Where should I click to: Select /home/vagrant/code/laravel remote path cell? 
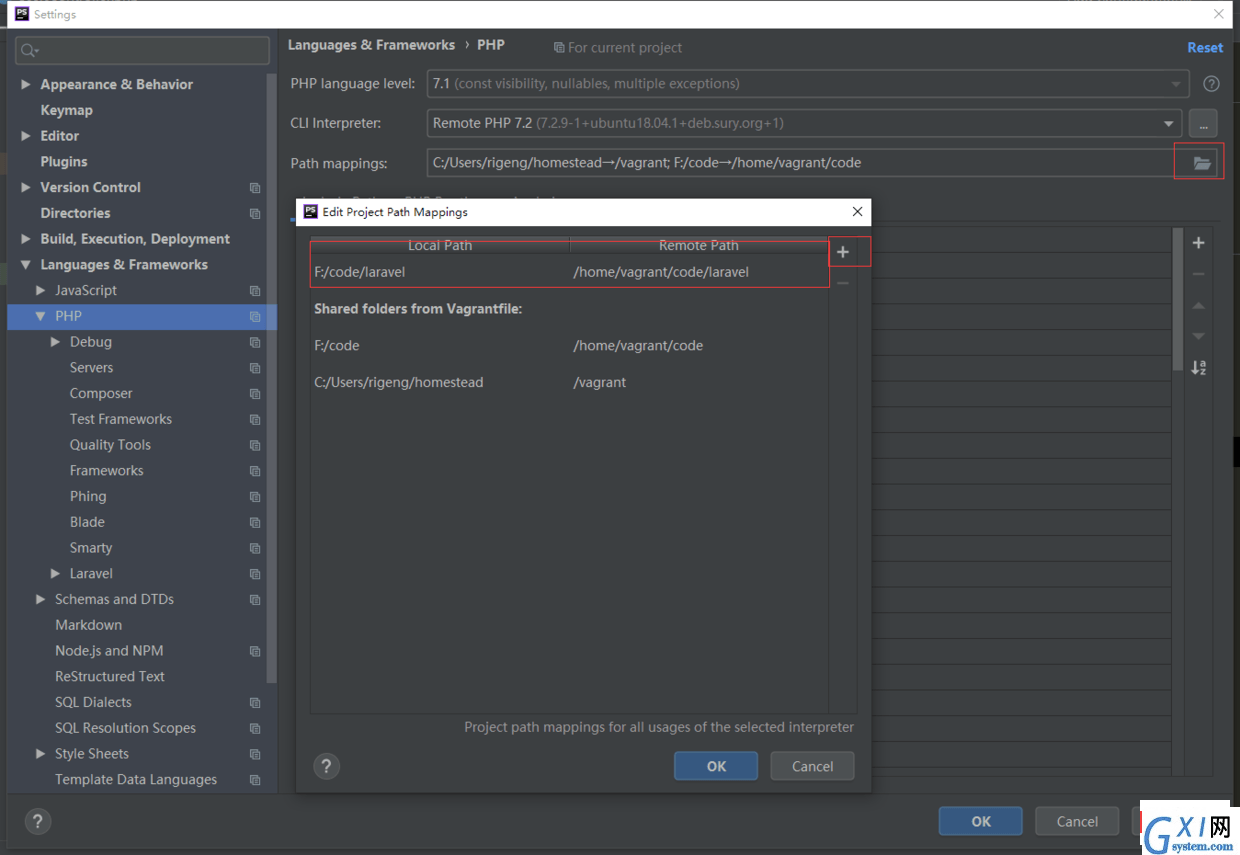tap(661, 272)
